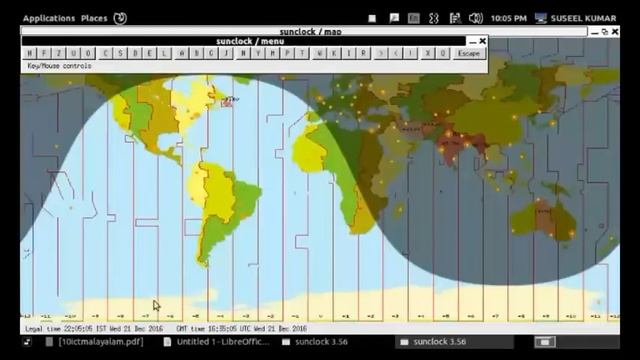Open the volume speaker icon
The height and width of the screenshot is (360, 640).
476,18
